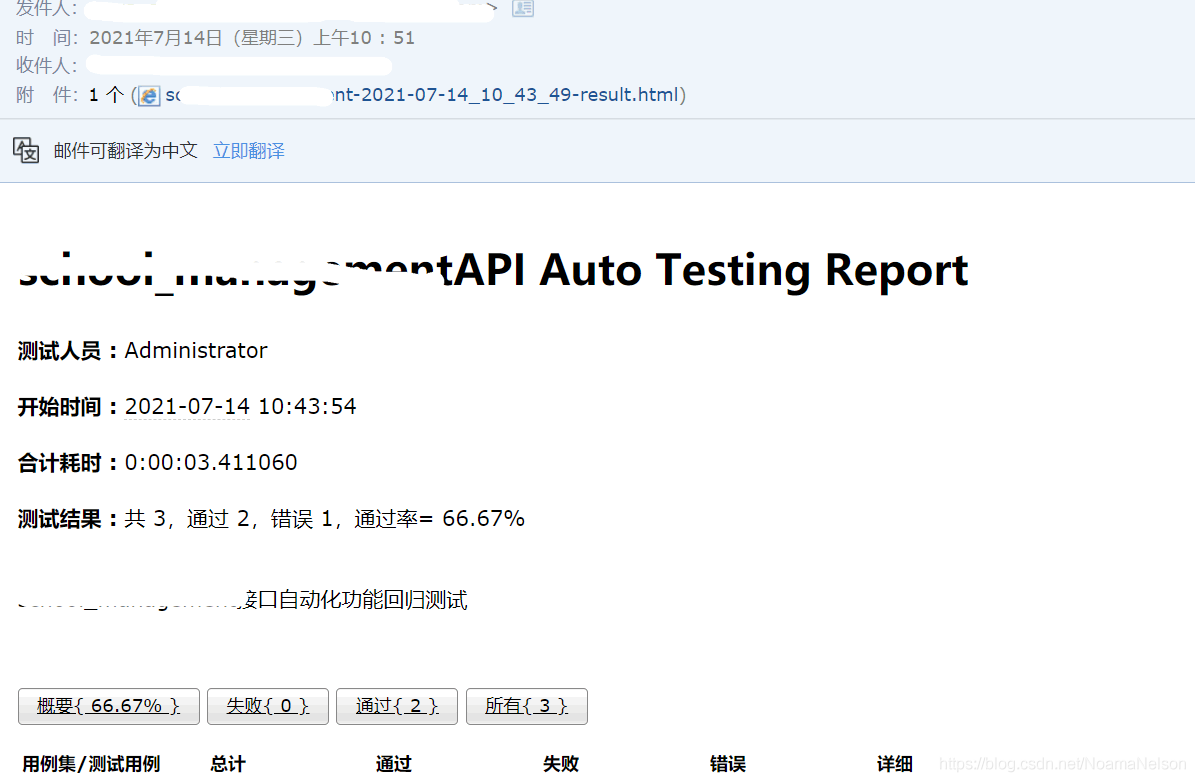Click the 通过 column header in the table
This screenshot has height=782, width=1195.
[393, 764]
